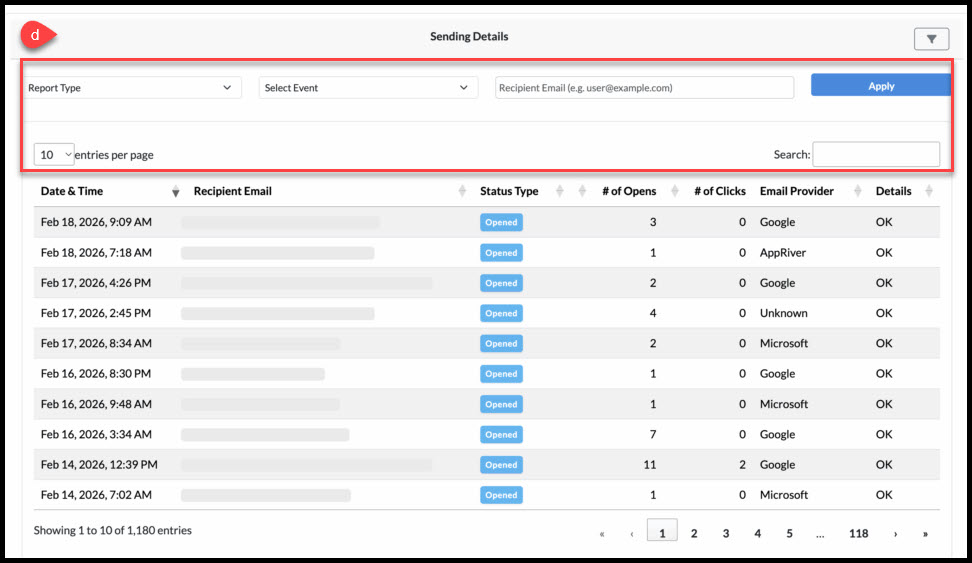
Task: Apply the selected report filters
Action: pyautogui.click(x=881, y=86)
